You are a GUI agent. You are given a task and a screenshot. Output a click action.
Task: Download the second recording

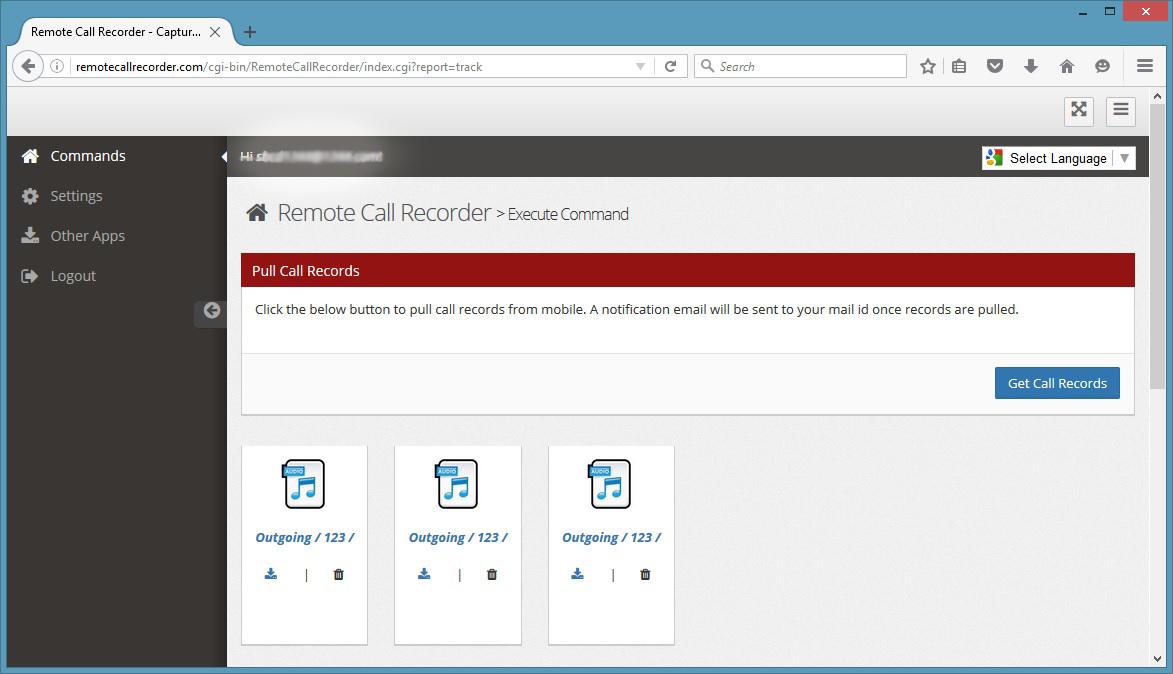point(424,574)
